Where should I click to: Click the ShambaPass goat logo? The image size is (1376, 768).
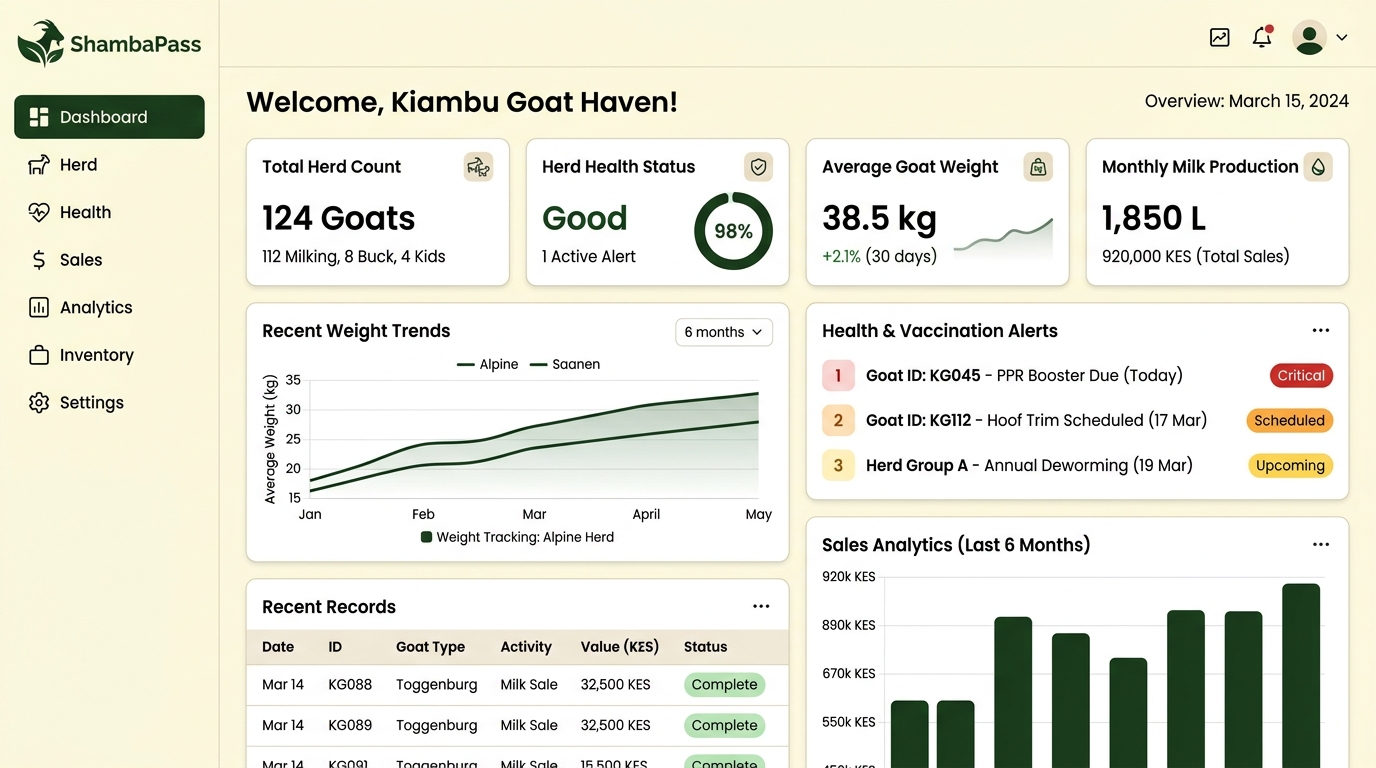point(41,43)
